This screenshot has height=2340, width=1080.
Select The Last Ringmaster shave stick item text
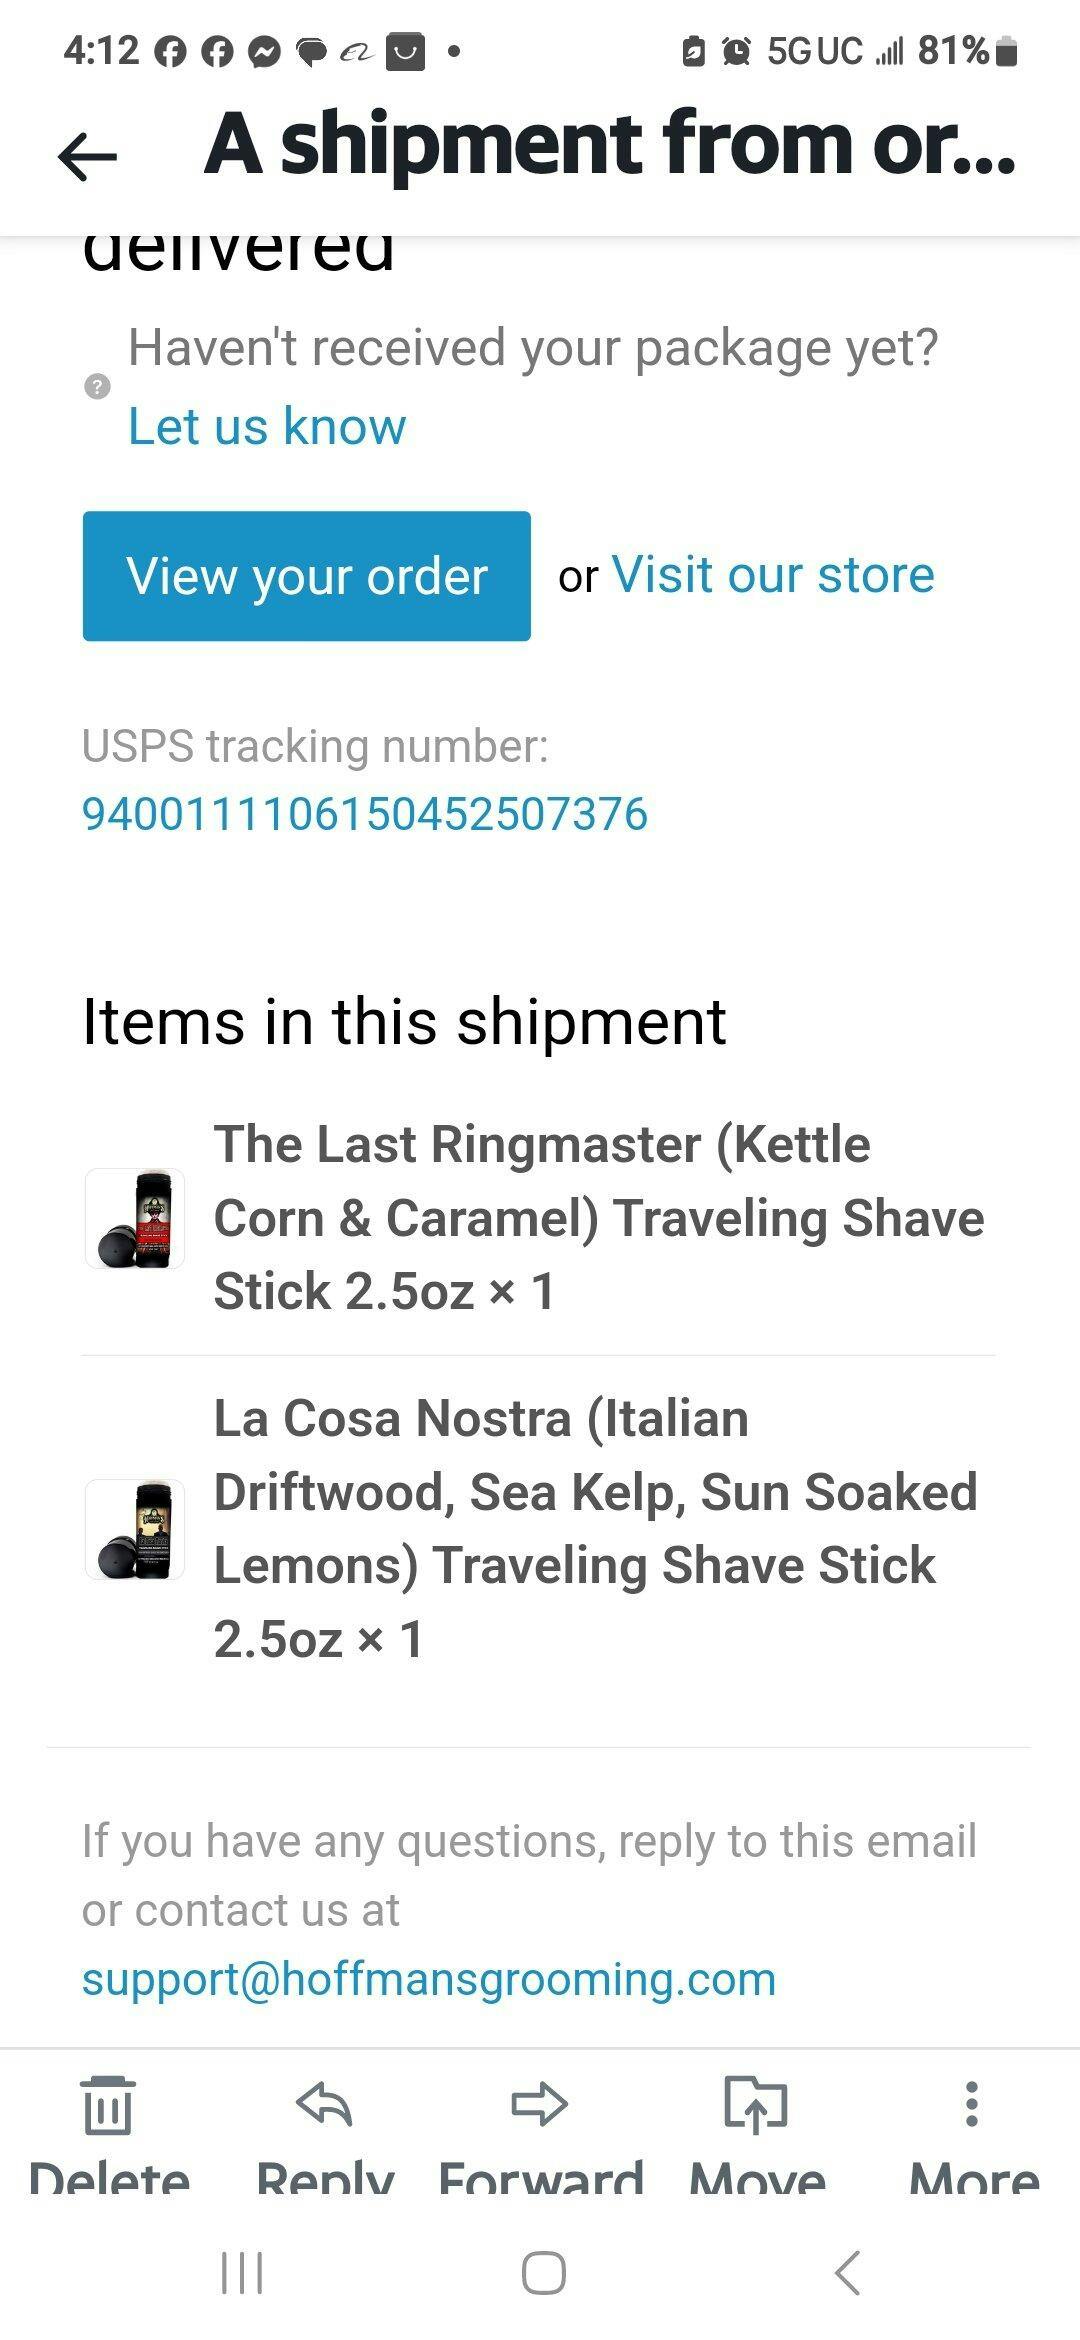click(x=598, y=1218)
